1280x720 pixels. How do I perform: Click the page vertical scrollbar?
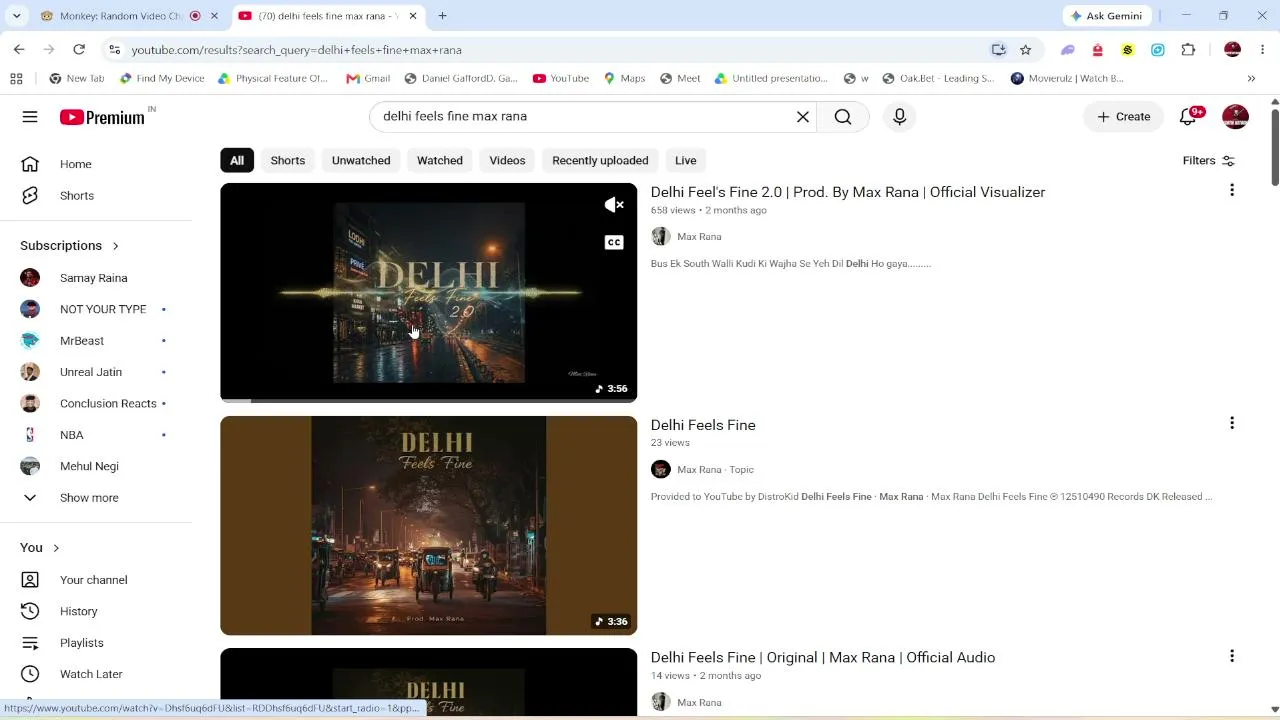point(1274,150)
